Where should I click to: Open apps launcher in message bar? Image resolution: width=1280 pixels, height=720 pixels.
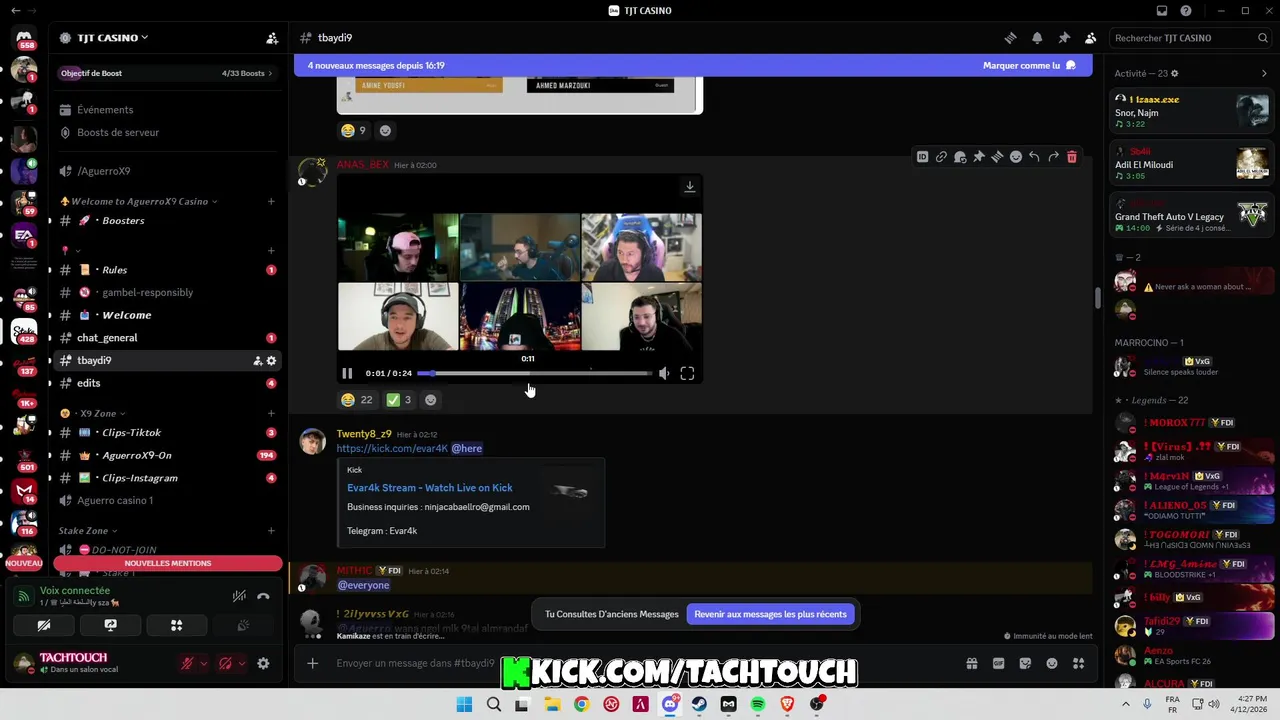click(1078, 663)
